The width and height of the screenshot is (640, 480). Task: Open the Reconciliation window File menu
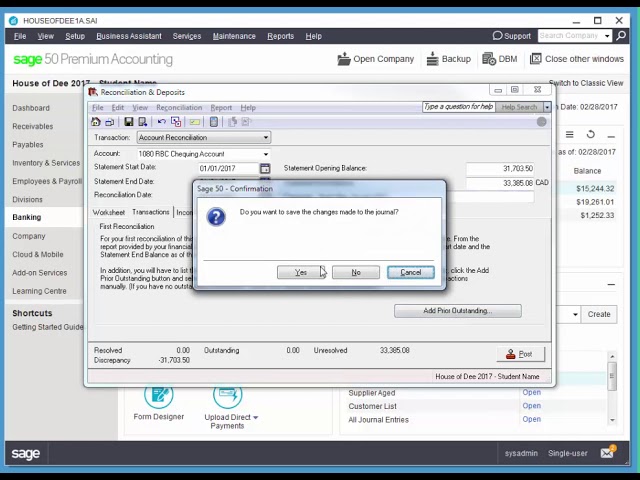click(x=98, y=108)
